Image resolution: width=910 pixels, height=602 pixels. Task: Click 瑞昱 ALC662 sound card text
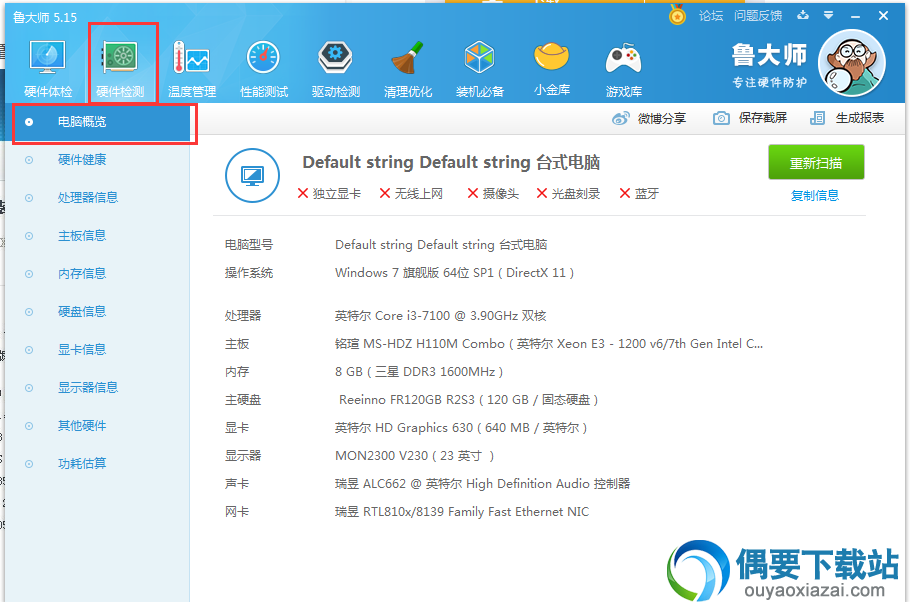pos(482,484)
